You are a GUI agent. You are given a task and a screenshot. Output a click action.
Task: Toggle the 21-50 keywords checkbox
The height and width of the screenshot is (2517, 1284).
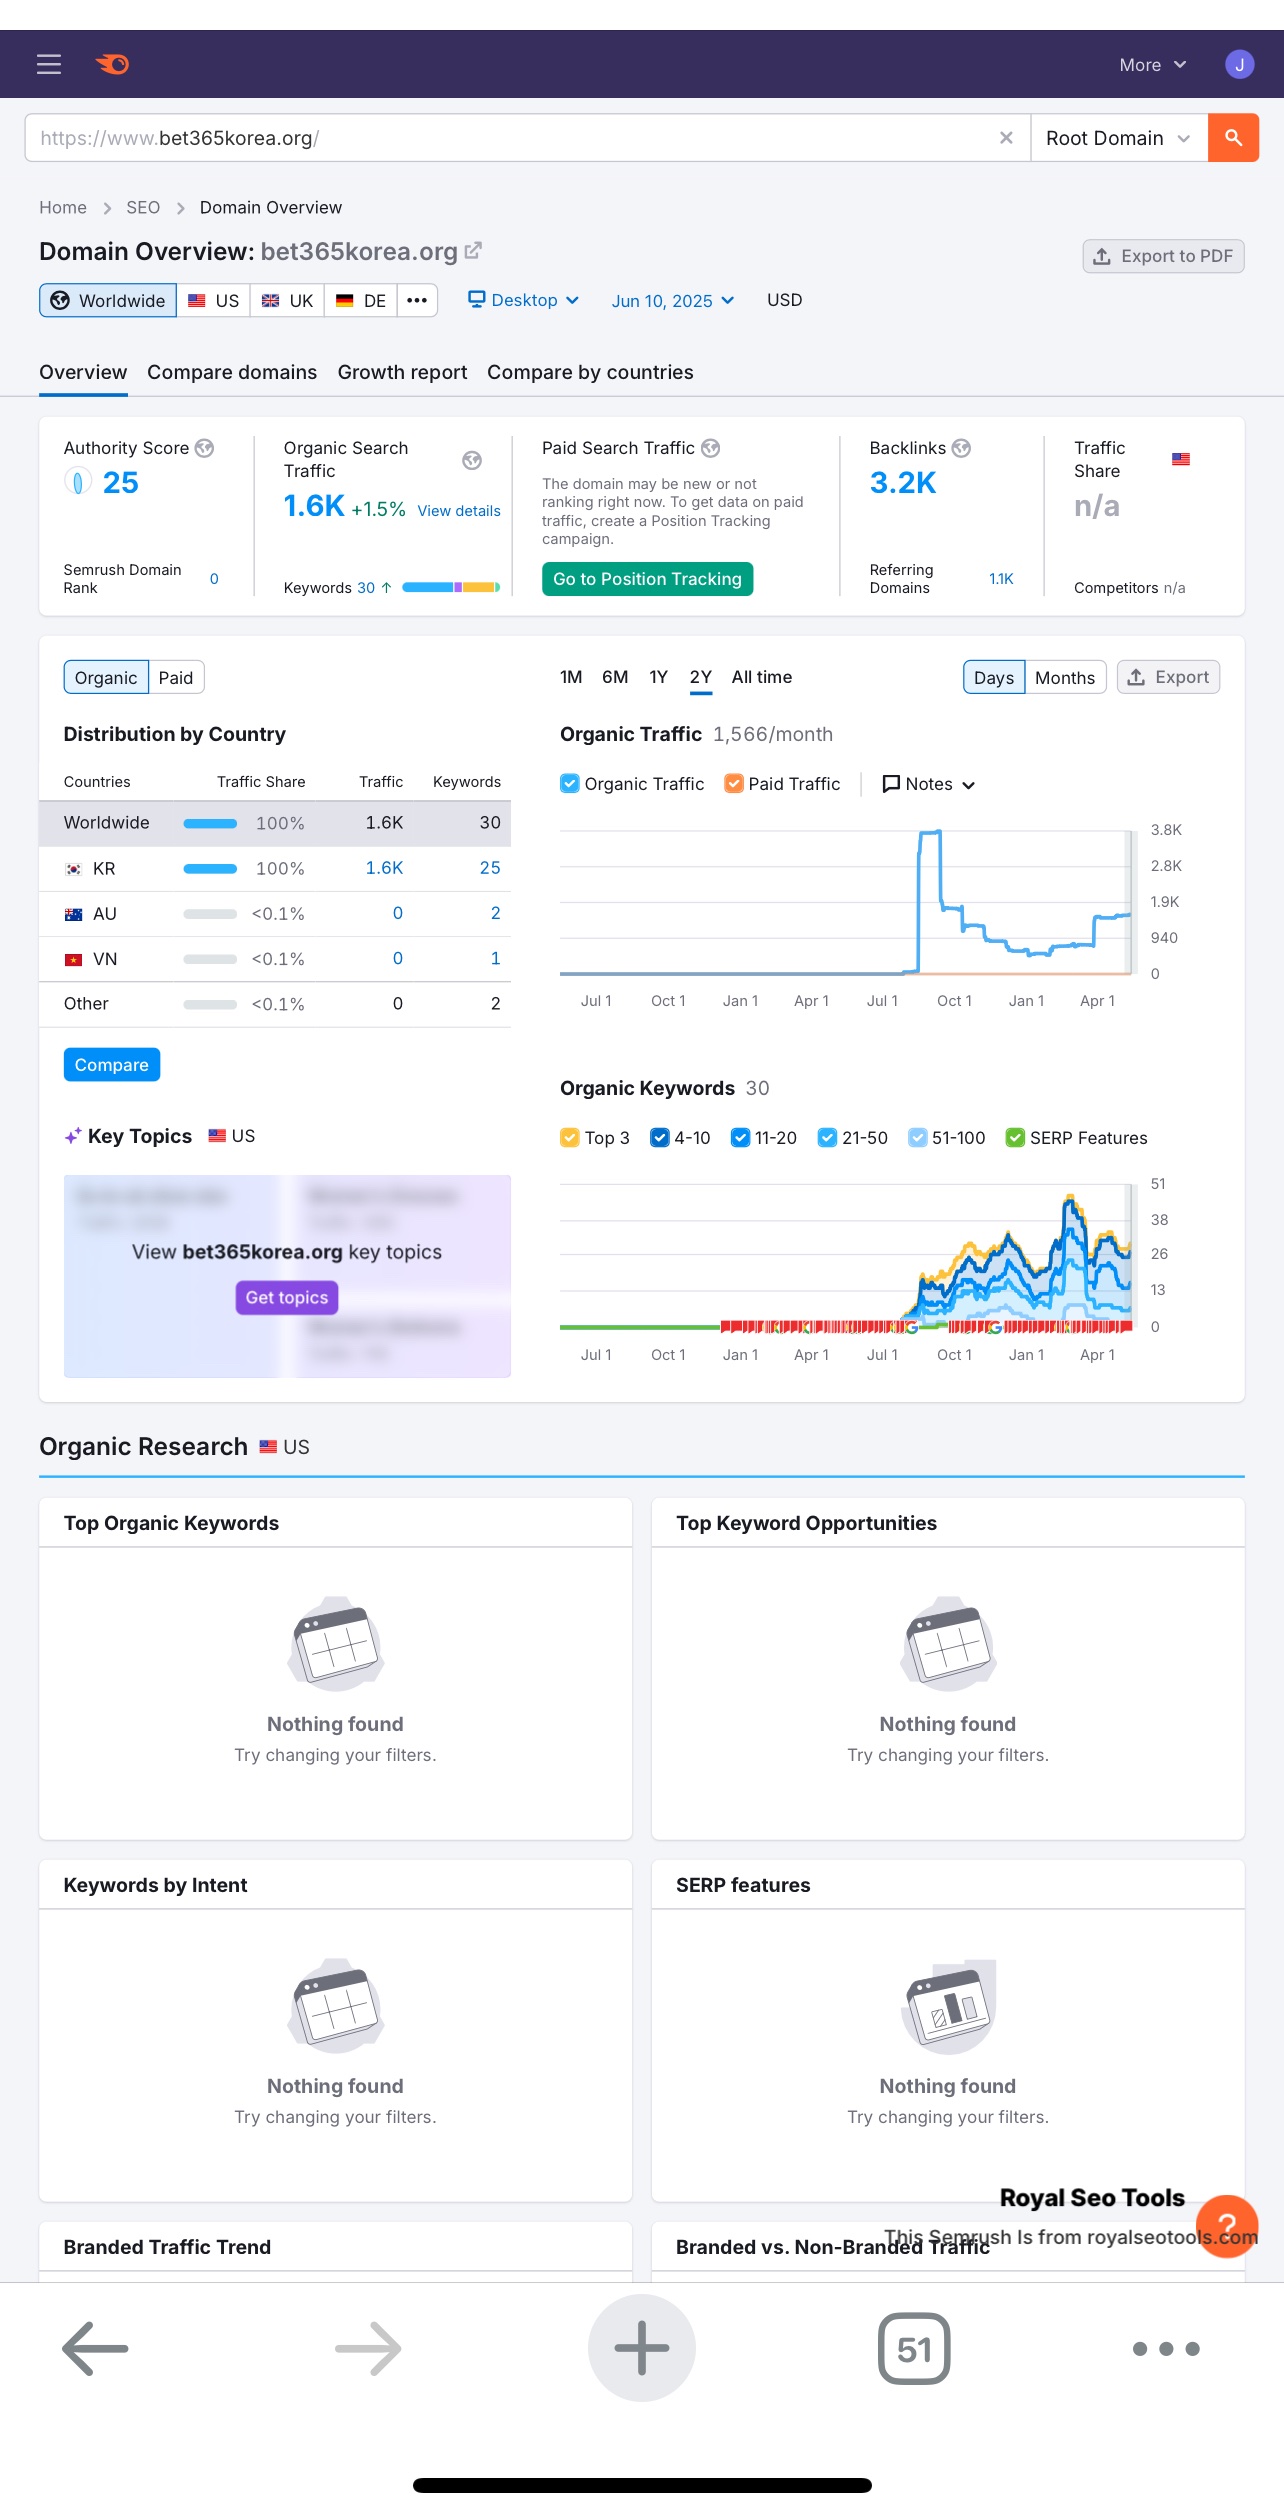(x=828, y=1138)
